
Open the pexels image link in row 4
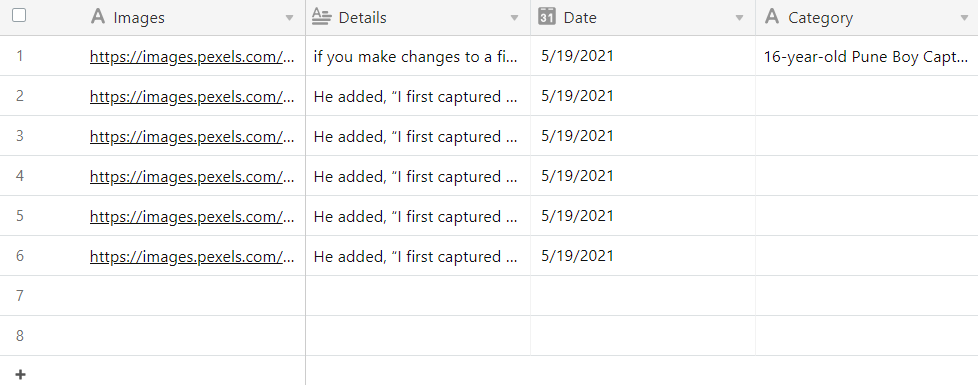[192, 177]
